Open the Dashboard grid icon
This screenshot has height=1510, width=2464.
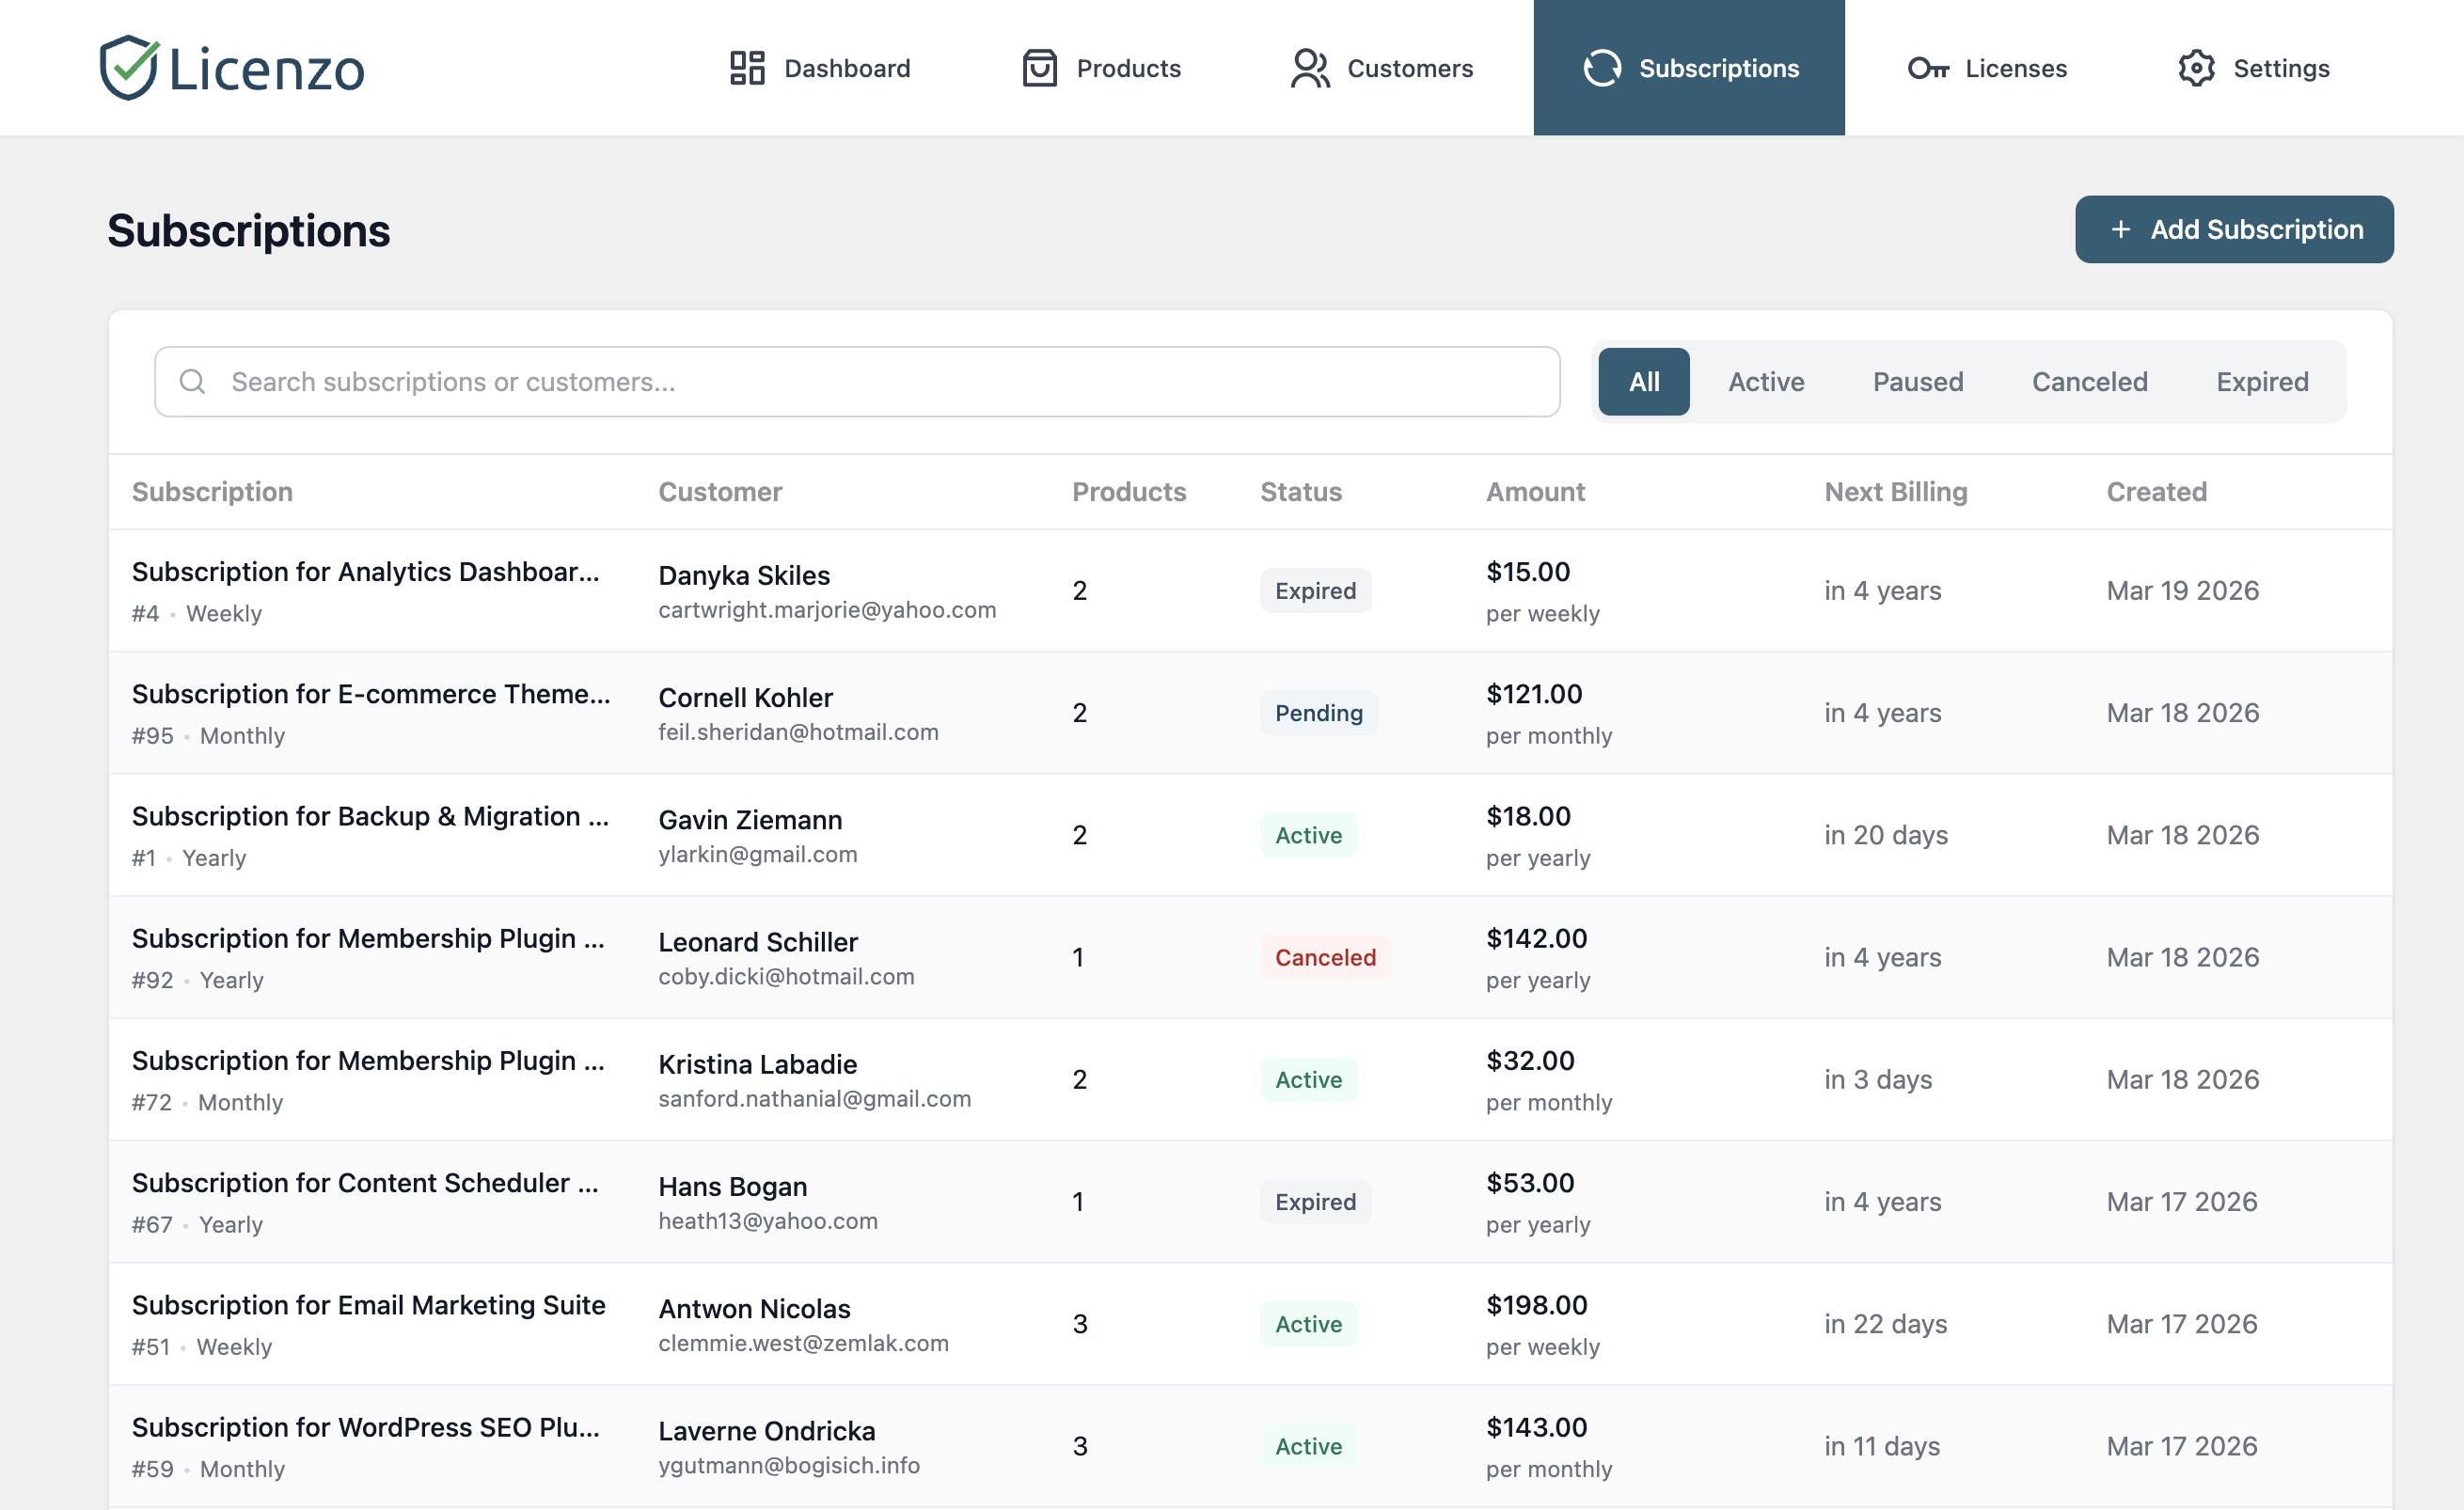point(746,68)
